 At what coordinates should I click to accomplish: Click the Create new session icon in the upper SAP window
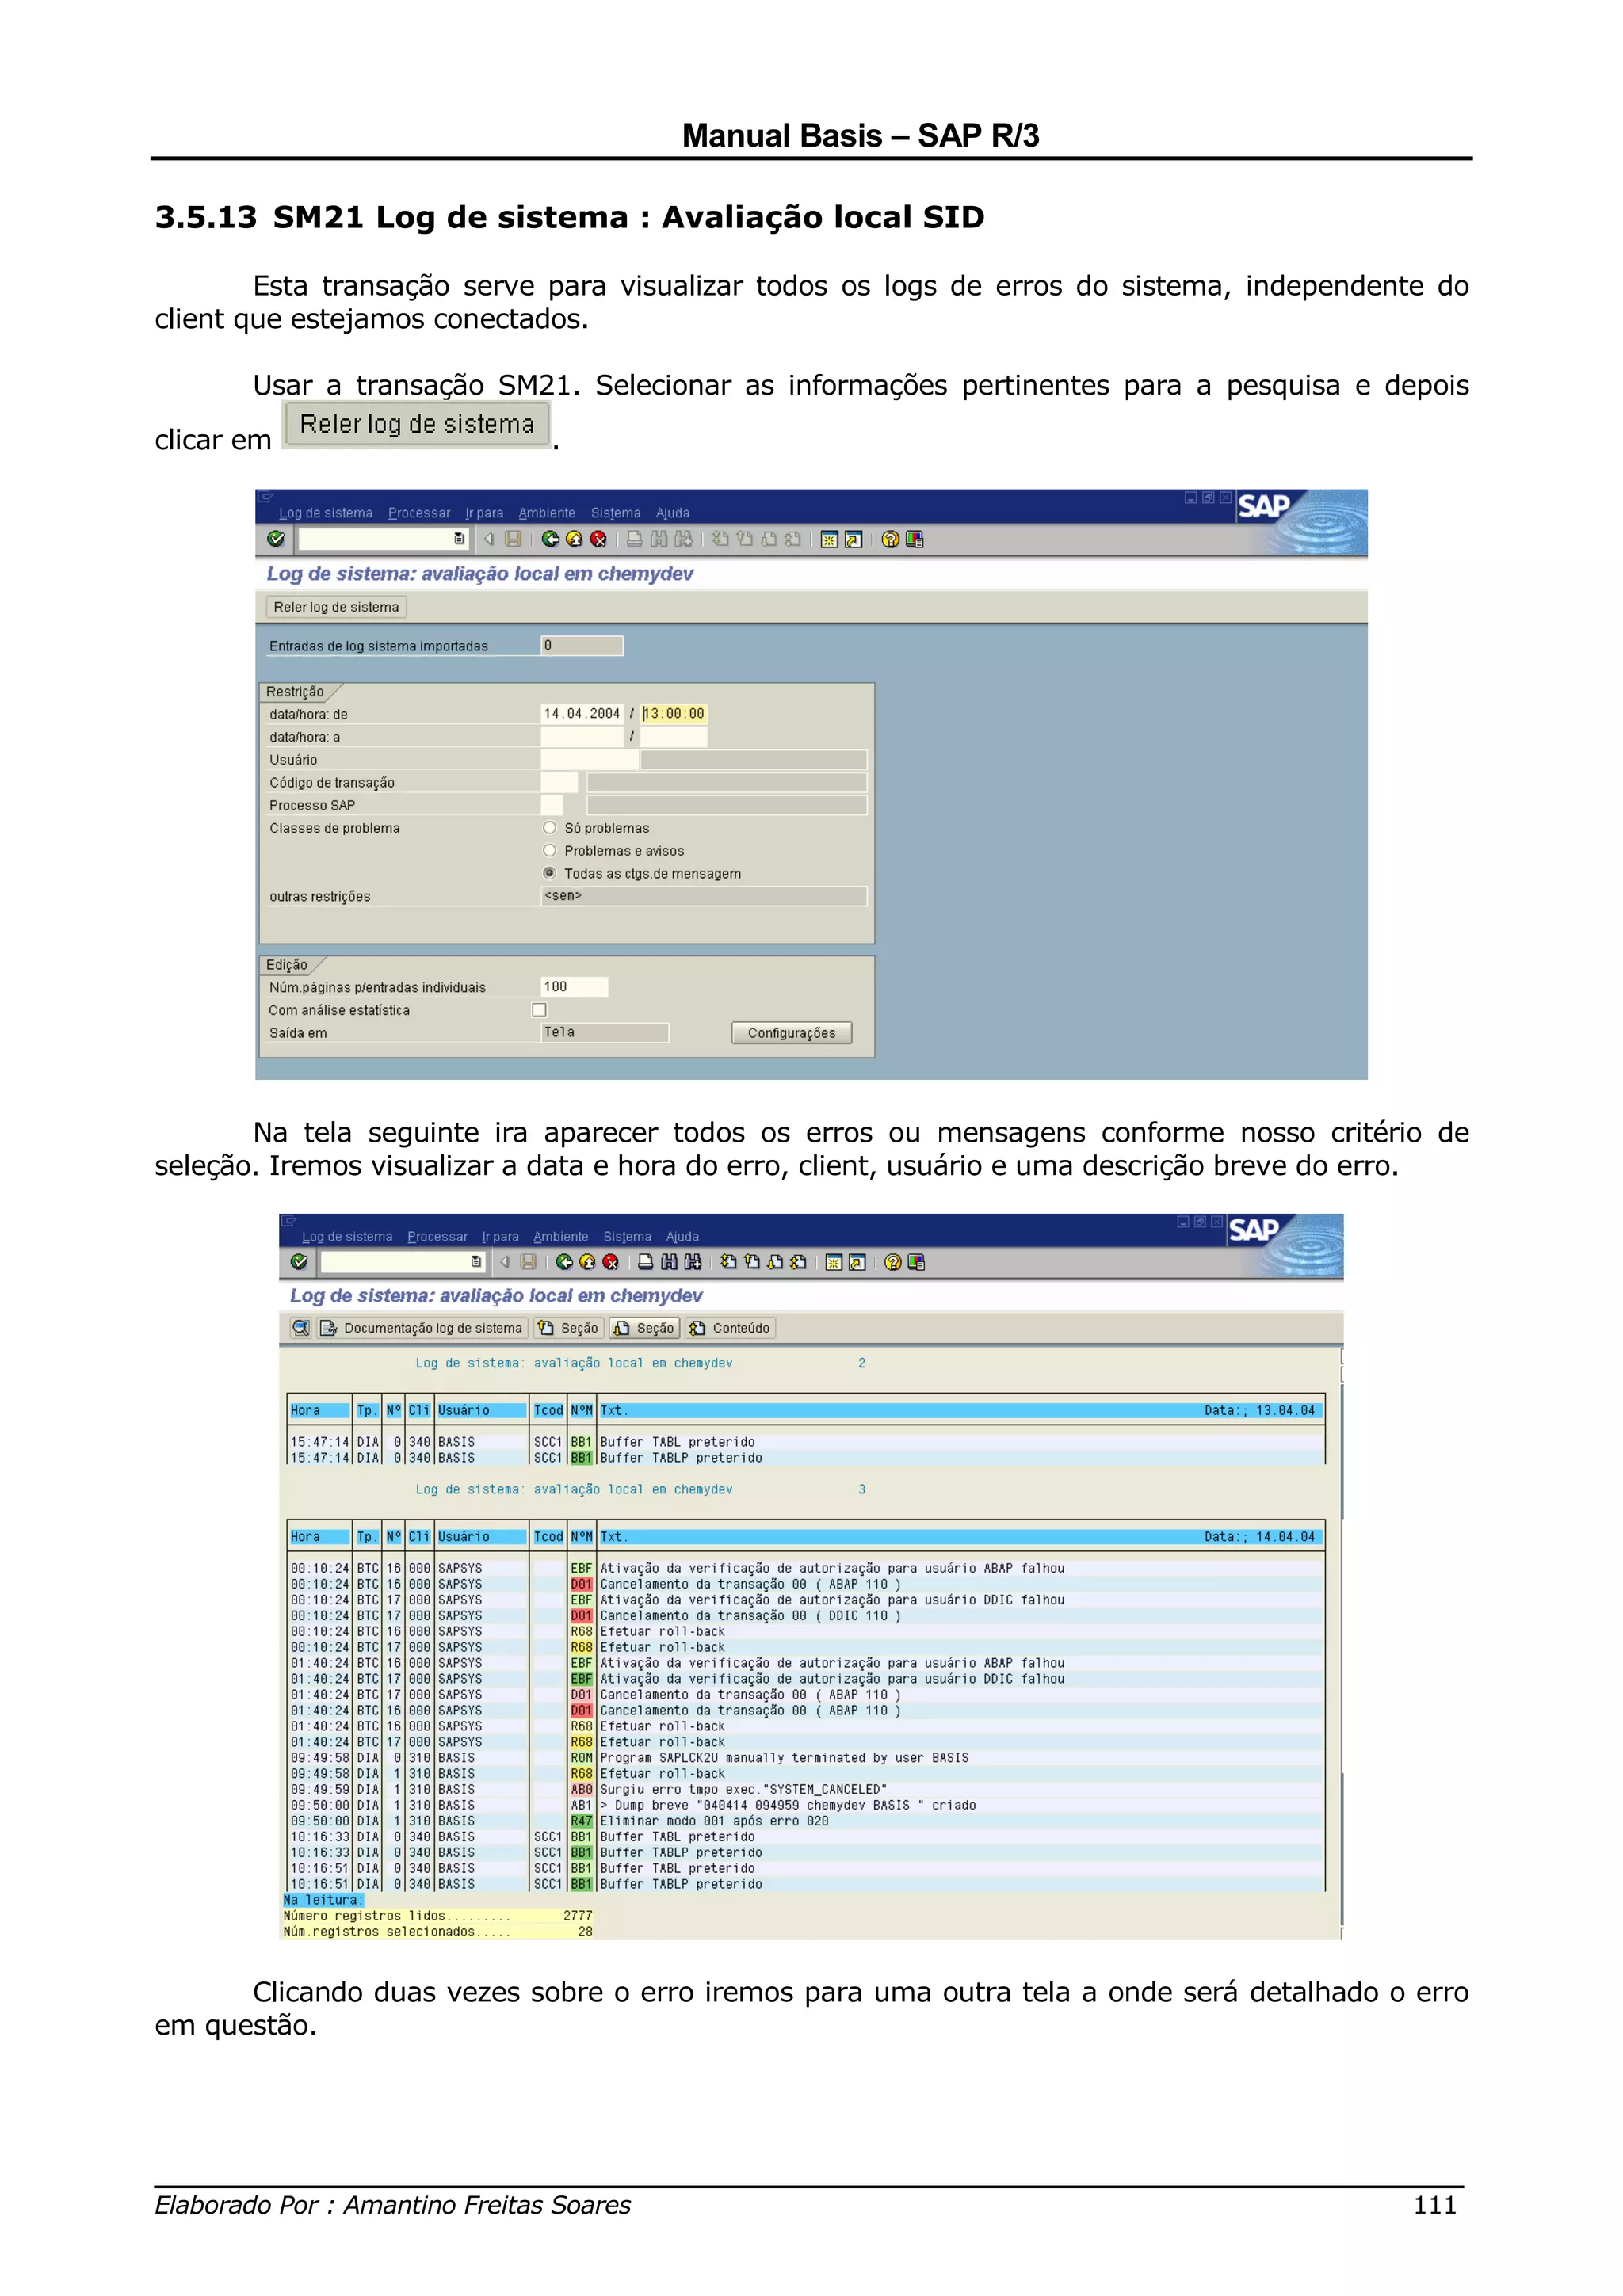point(829,539)
